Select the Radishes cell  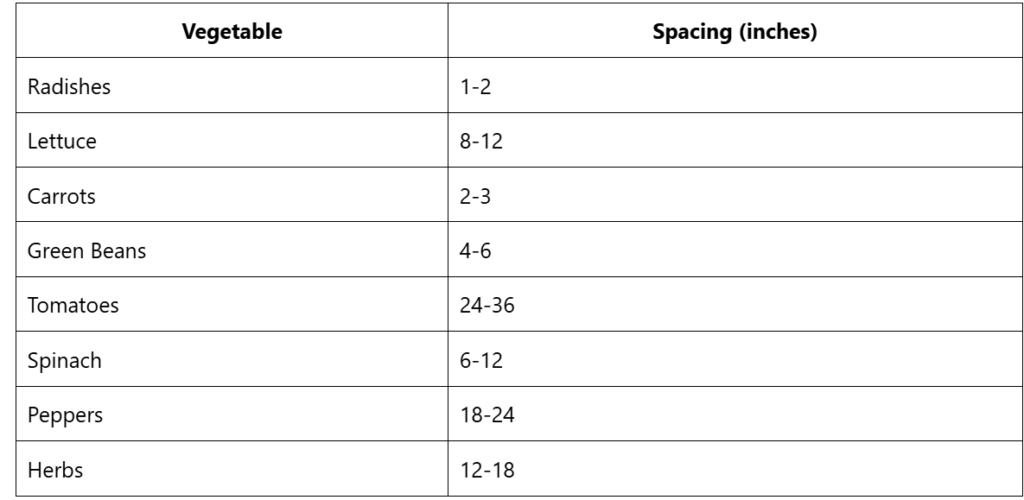click(x=69, y=87)
